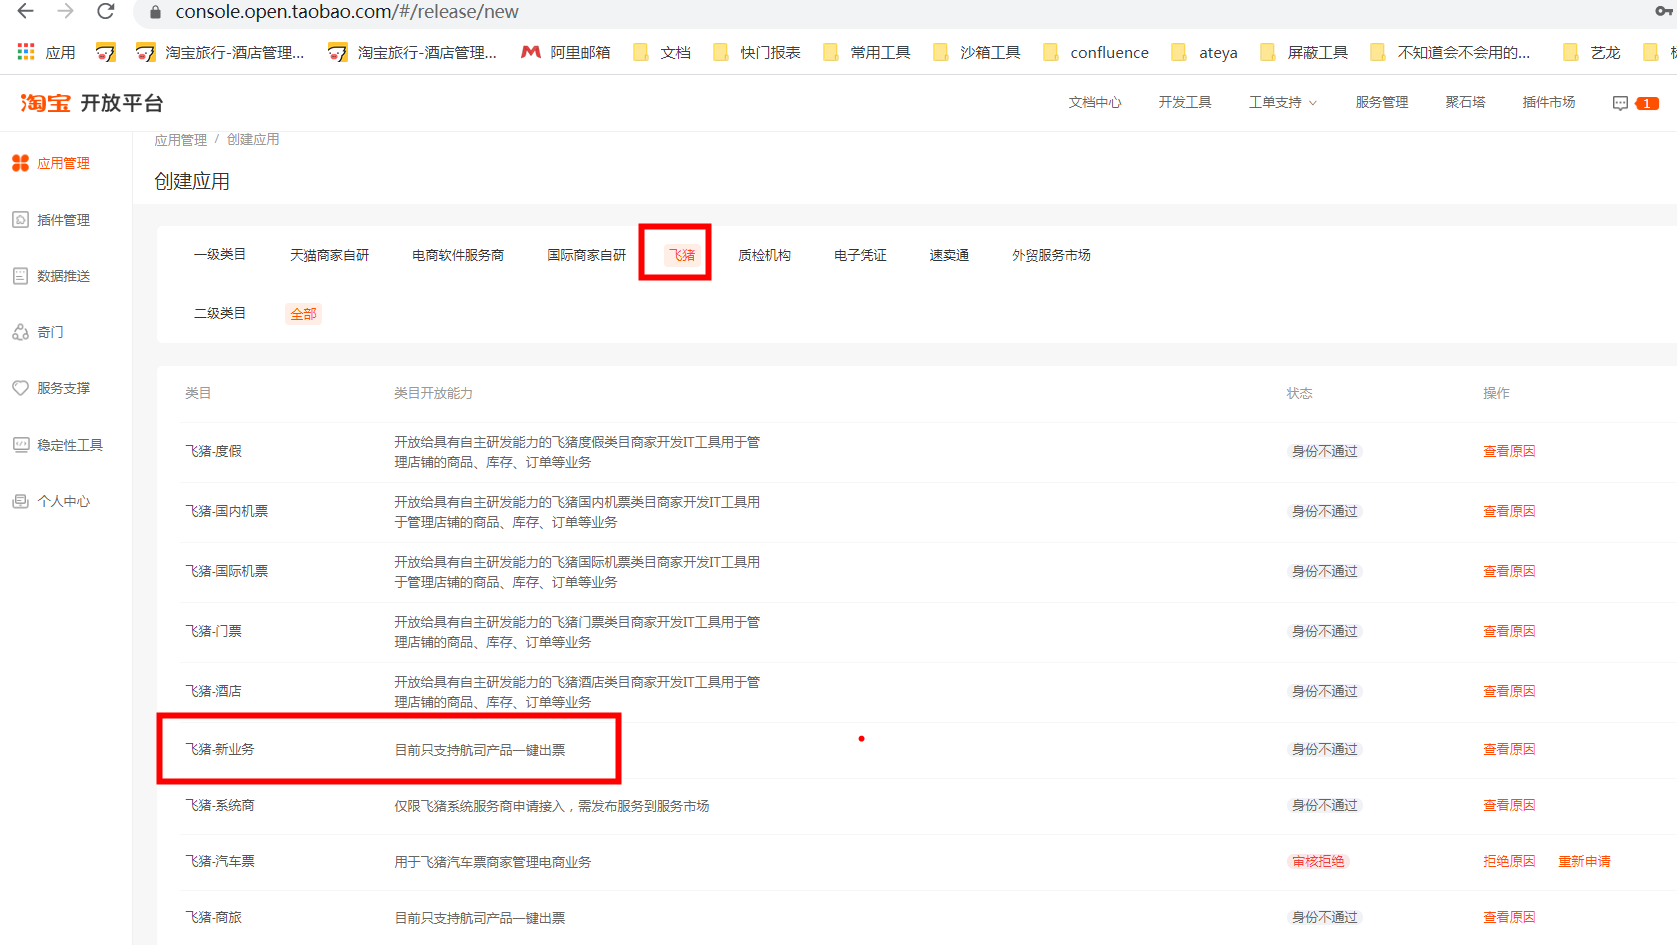The width and height of the screenshot is (1677, 945).
Task: Click the 飞猪-商旅 category name
Action: (213, 917)
